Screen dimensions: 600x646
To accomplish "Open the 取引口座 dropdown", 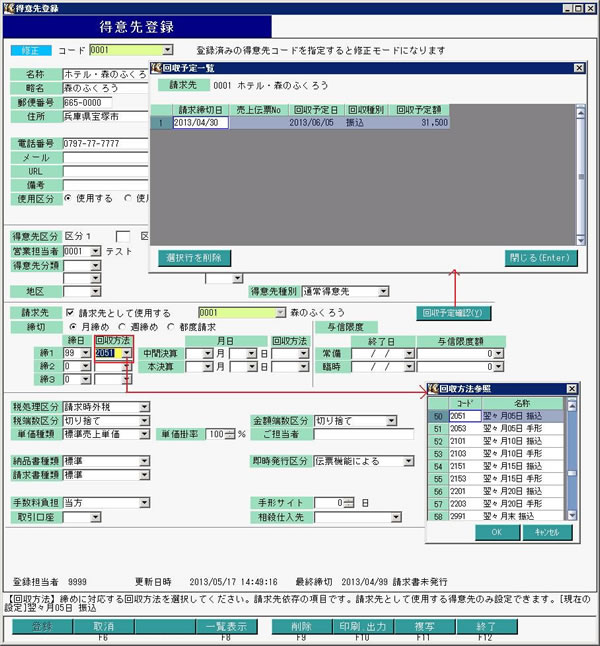I will click(95, 517).
